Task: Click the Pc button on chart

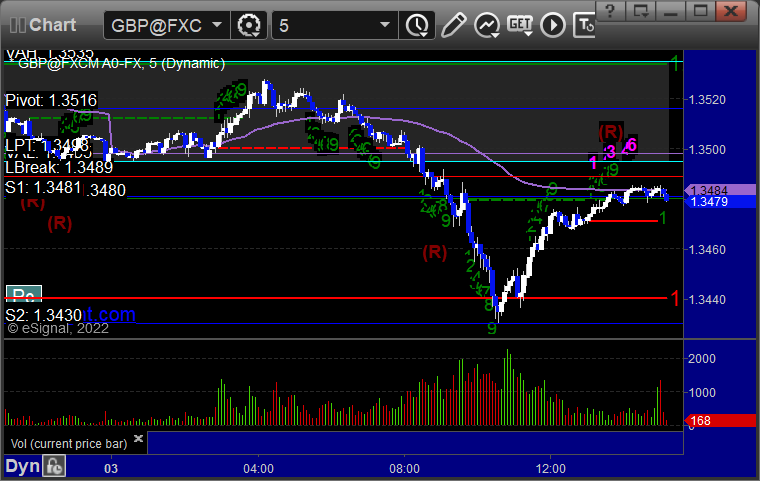Action: pos(24,293)
